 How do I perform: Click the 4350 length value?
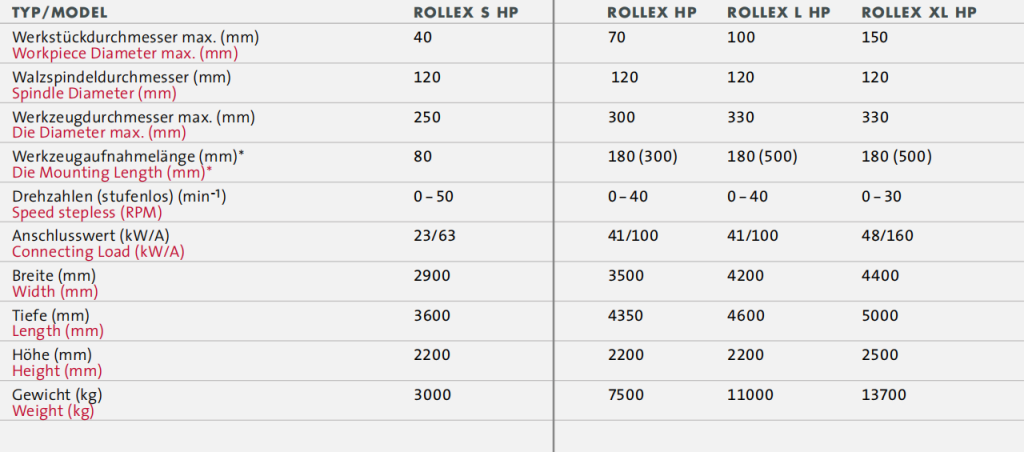pos(627,315)
